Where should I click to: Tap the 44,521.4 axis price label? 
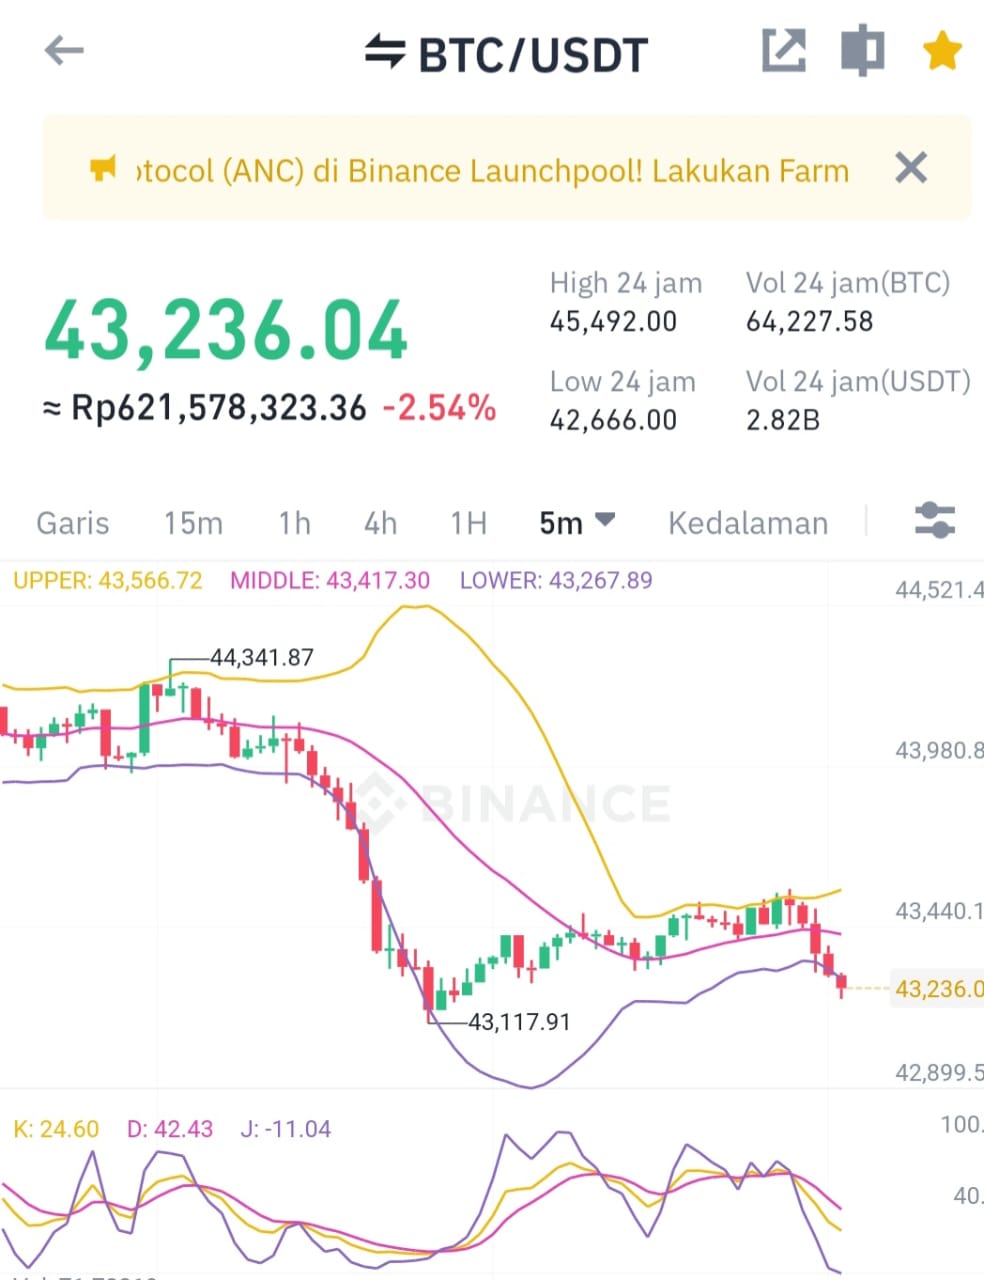(939, 590)
